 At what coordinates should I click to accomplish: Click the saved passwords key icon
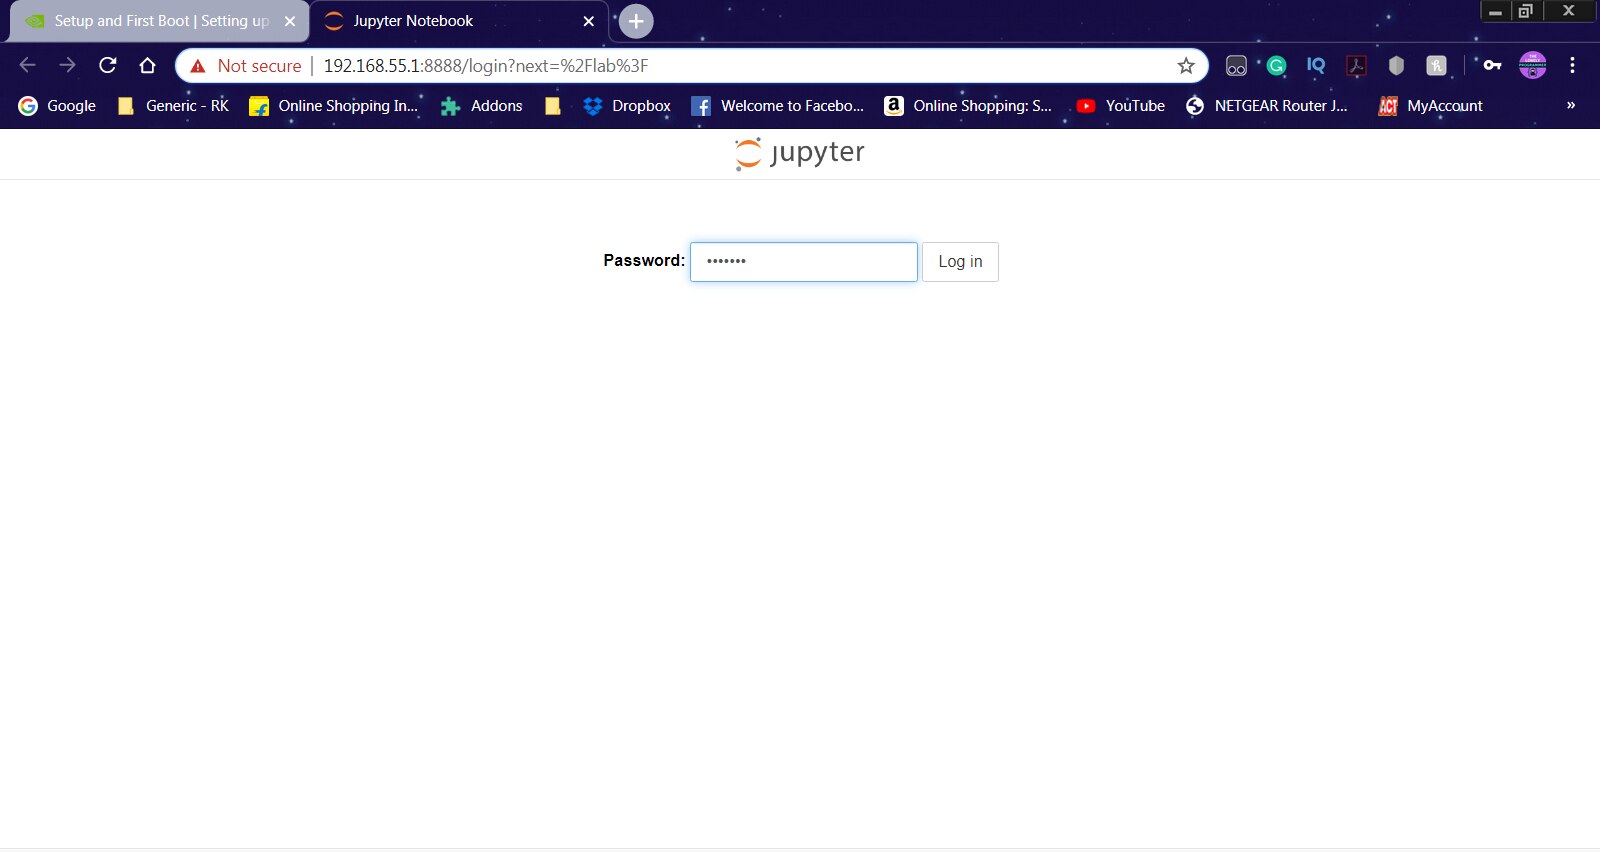tap(1492, 65)
